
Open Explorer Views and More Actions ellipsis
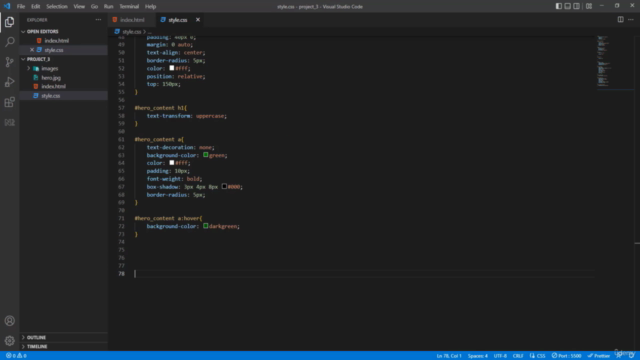[98, 20]
